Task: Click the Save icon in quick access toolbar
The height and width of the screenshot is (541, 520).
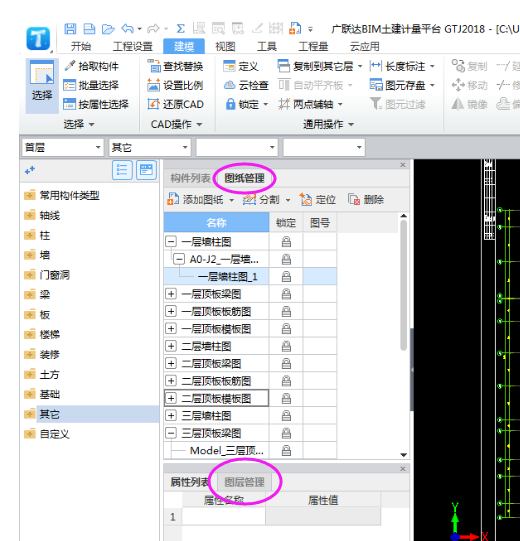Action: (x=70, y=29)
